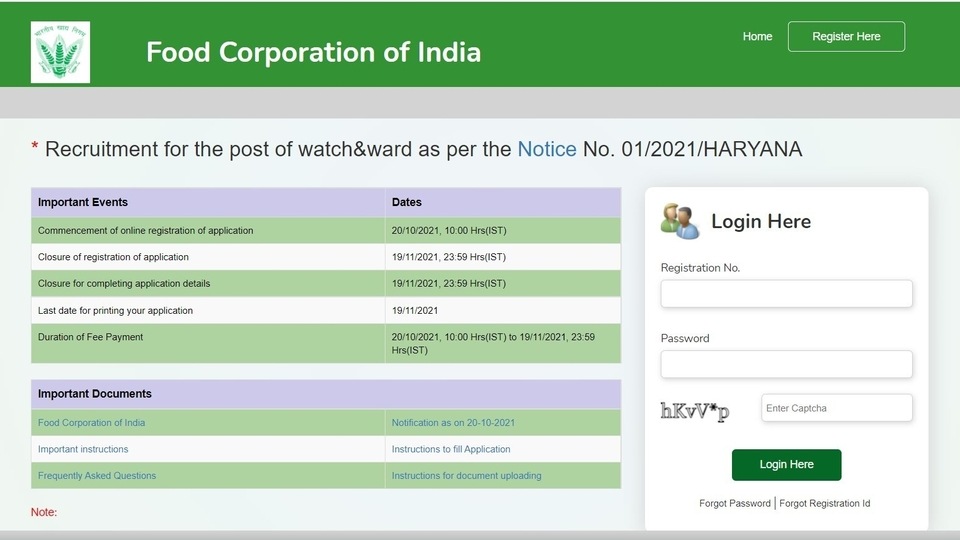Select the fee payment duration date cell

[x=503, y=343]
